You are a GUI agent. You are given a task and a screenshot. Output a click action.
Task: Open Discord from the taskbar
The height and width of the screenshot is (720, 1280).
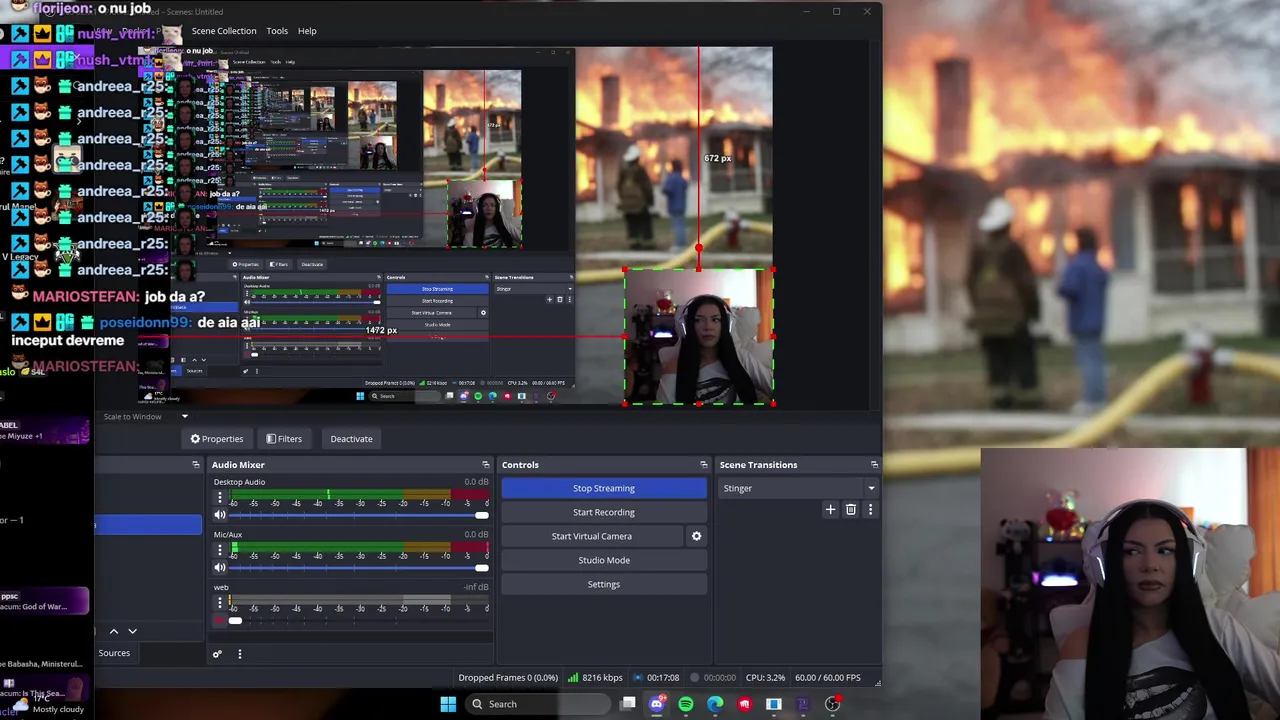click(x=657, y=704)
